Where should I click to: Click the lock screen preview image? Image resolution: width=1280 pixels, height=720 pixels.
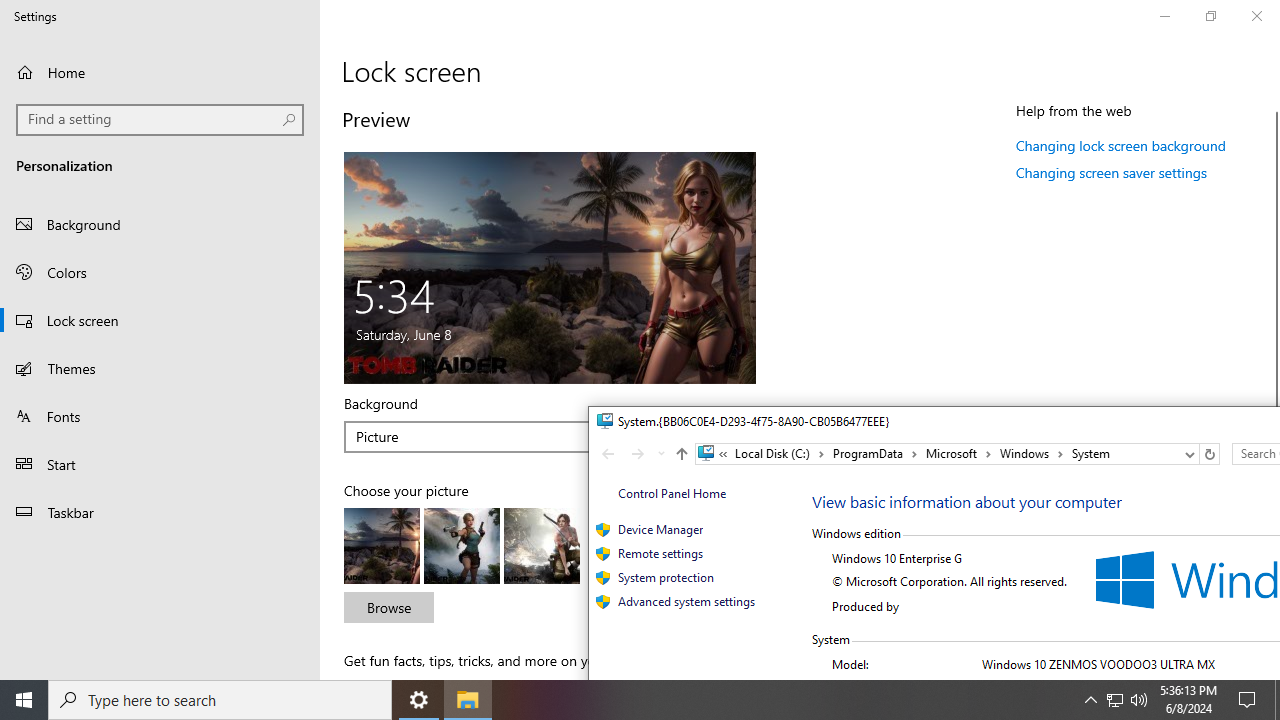(x=550, y=268)
